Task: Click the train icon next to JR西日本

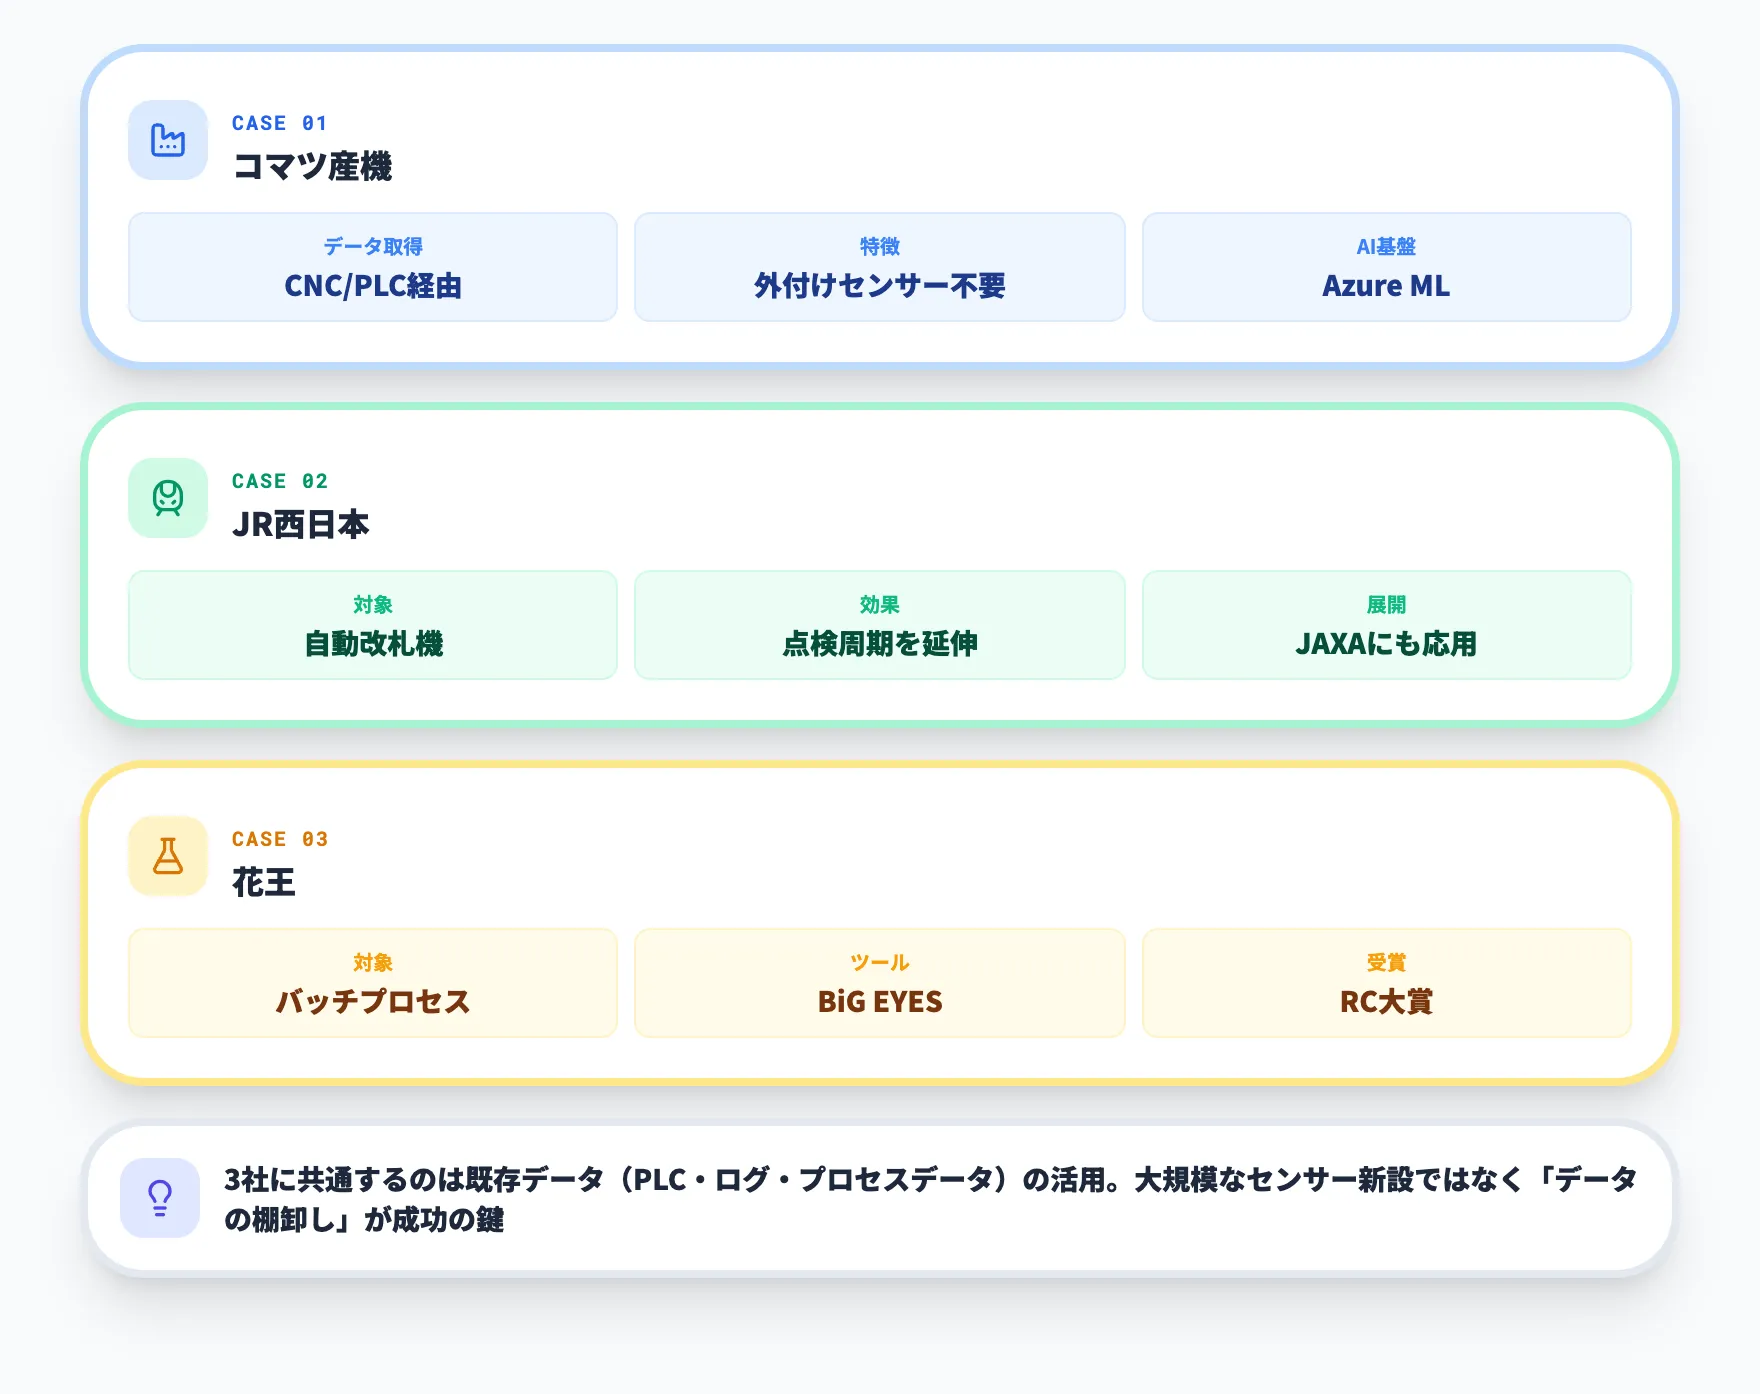Action: tap(168, 498)
